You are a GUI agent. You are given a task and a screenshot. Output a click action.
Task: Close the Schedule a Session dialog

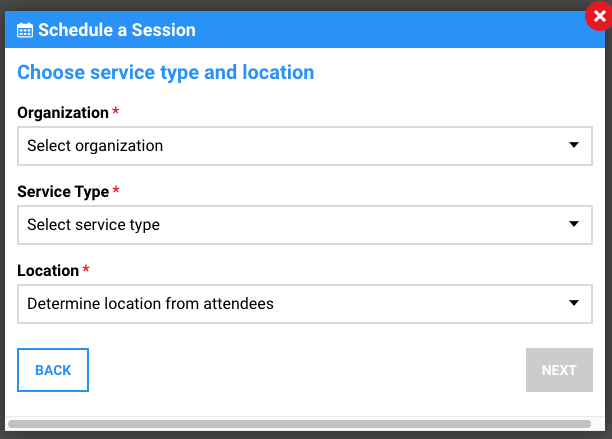599,16
